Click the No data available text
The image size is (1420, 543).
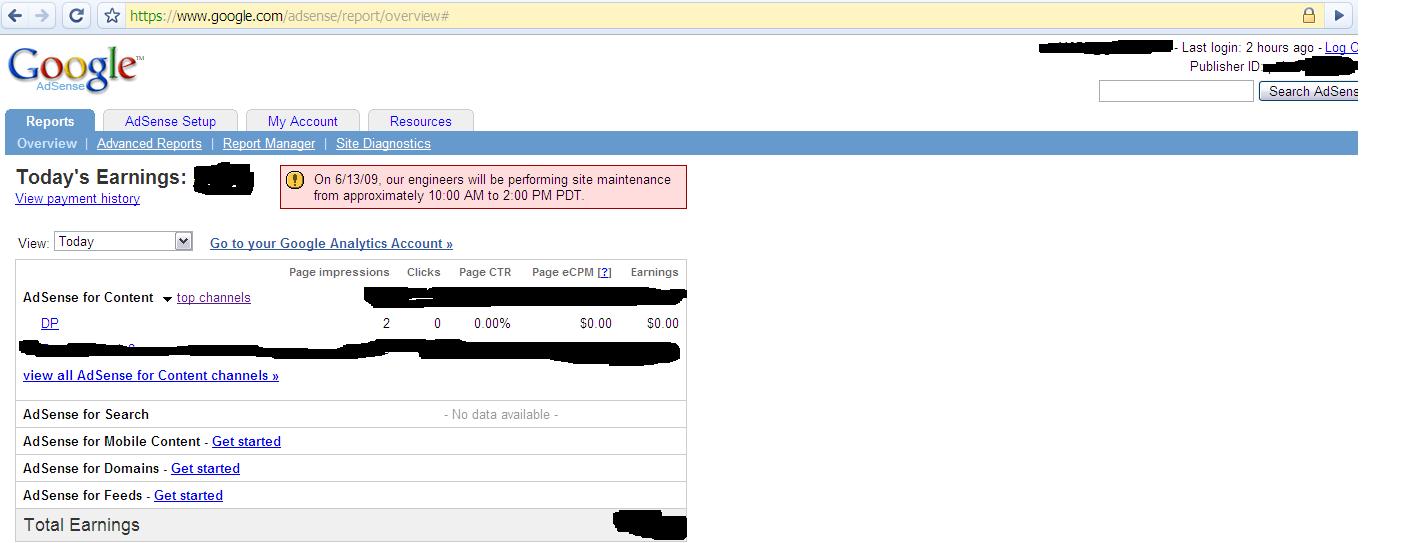501,414
